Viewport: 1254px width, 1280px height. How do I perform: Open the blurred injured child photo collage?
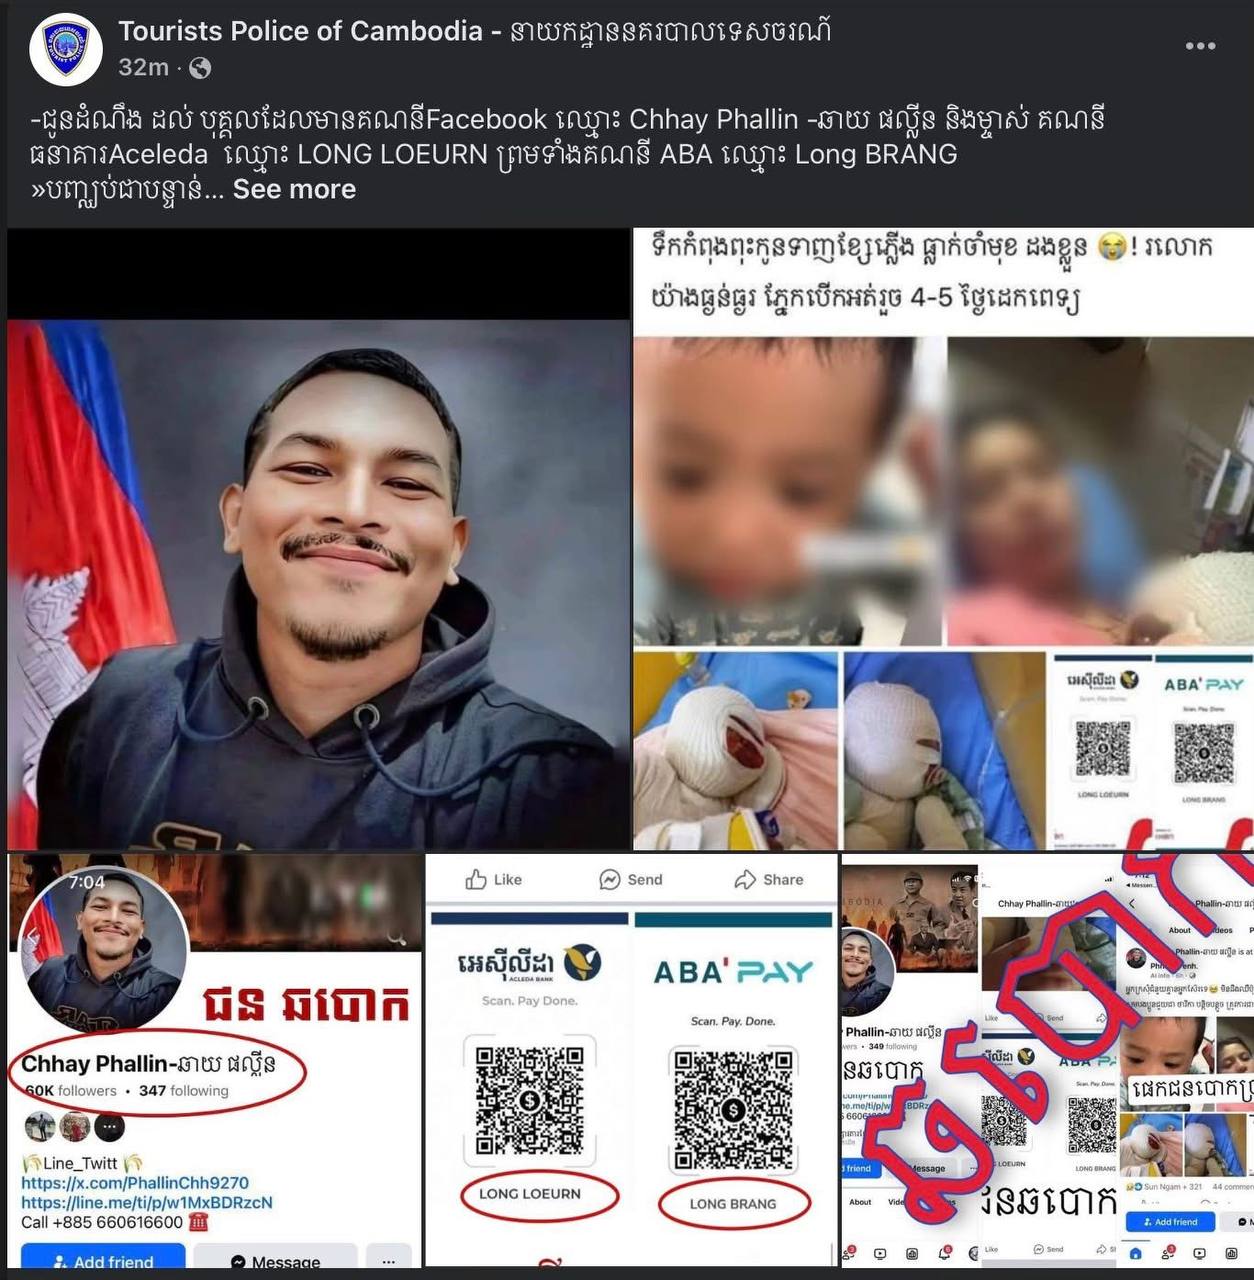[x=944, y=540]
